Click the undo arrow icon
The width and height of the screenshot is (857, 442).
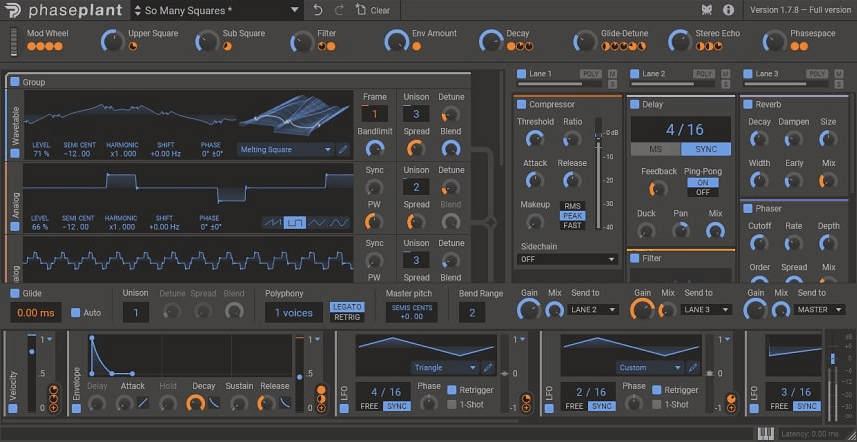point(318,10)
